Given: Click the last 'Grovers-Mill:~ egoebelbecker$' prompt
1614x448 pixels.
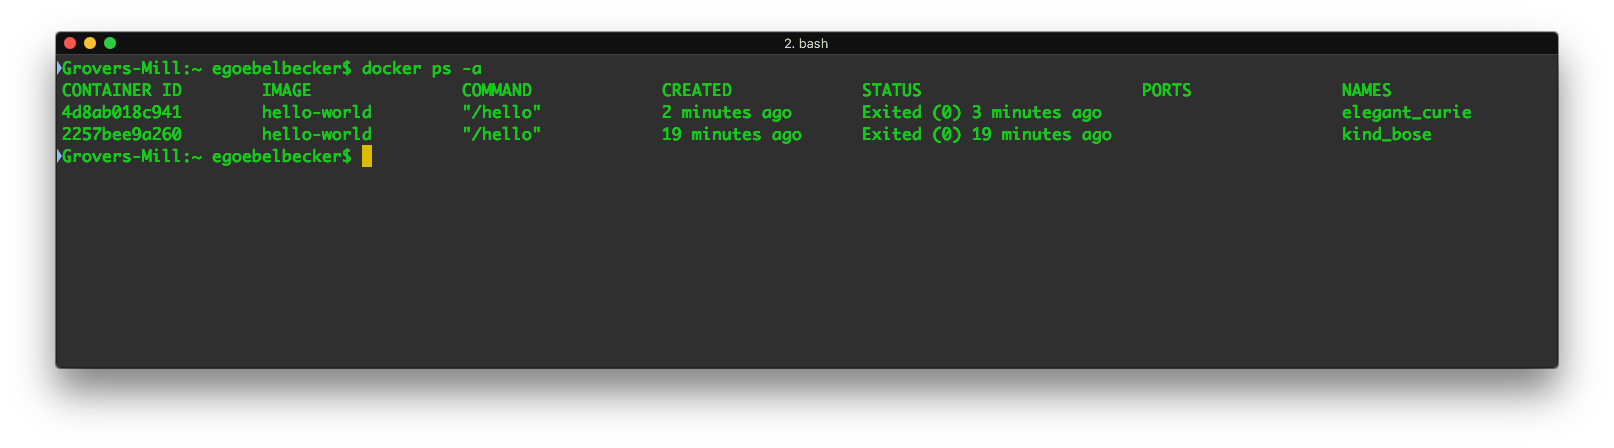Looking at the screenshot, I should 207,156.
